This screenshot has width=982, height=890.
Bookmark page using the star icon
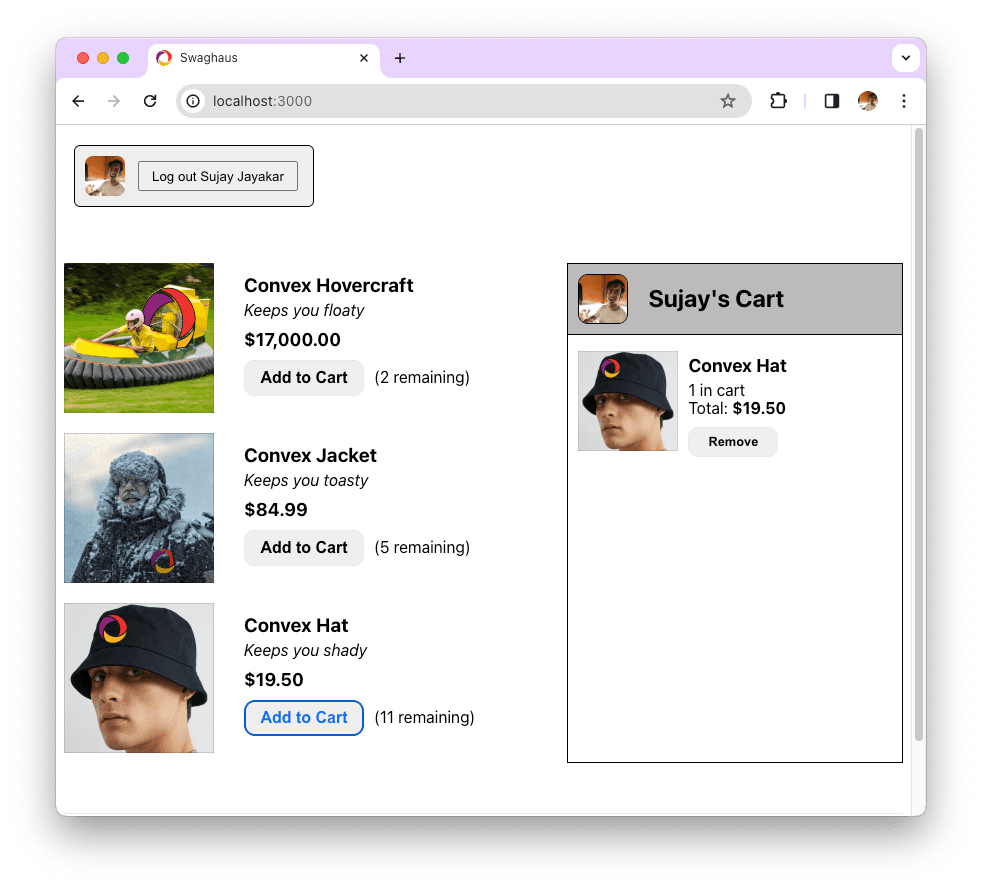pyautogui.click(x=728, y=101)
